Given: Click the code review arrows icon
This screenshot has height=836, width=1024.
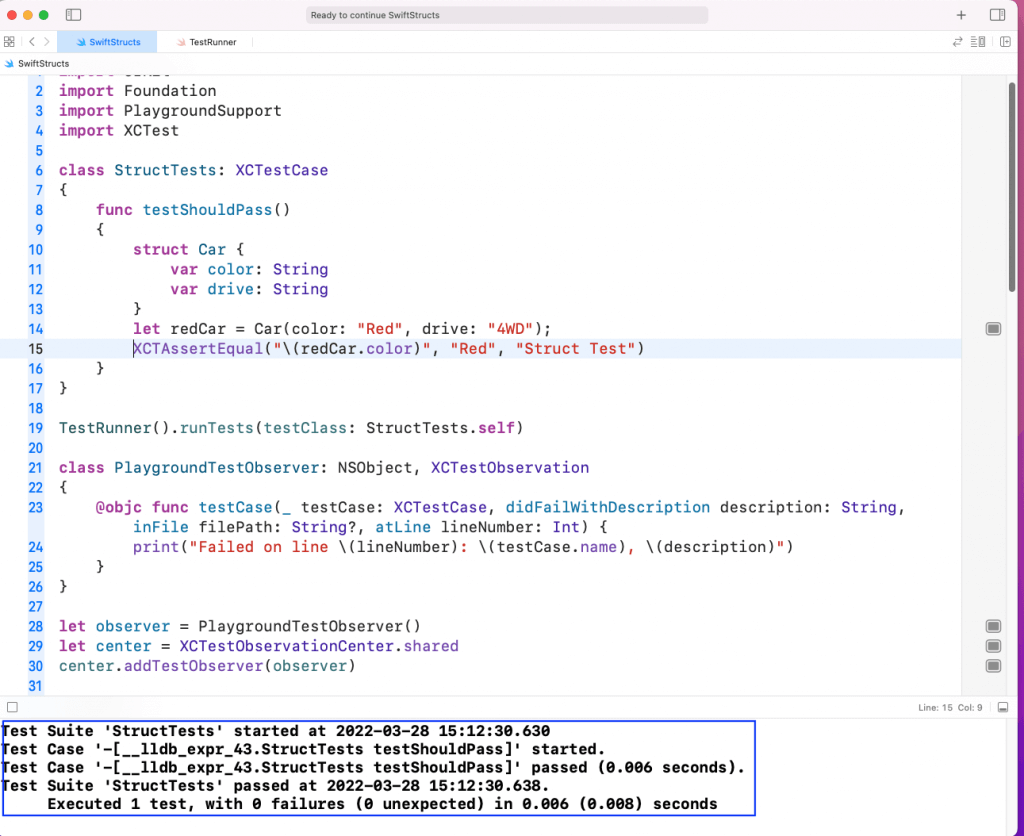Looking at the screenshot, I should click(957, 42).
